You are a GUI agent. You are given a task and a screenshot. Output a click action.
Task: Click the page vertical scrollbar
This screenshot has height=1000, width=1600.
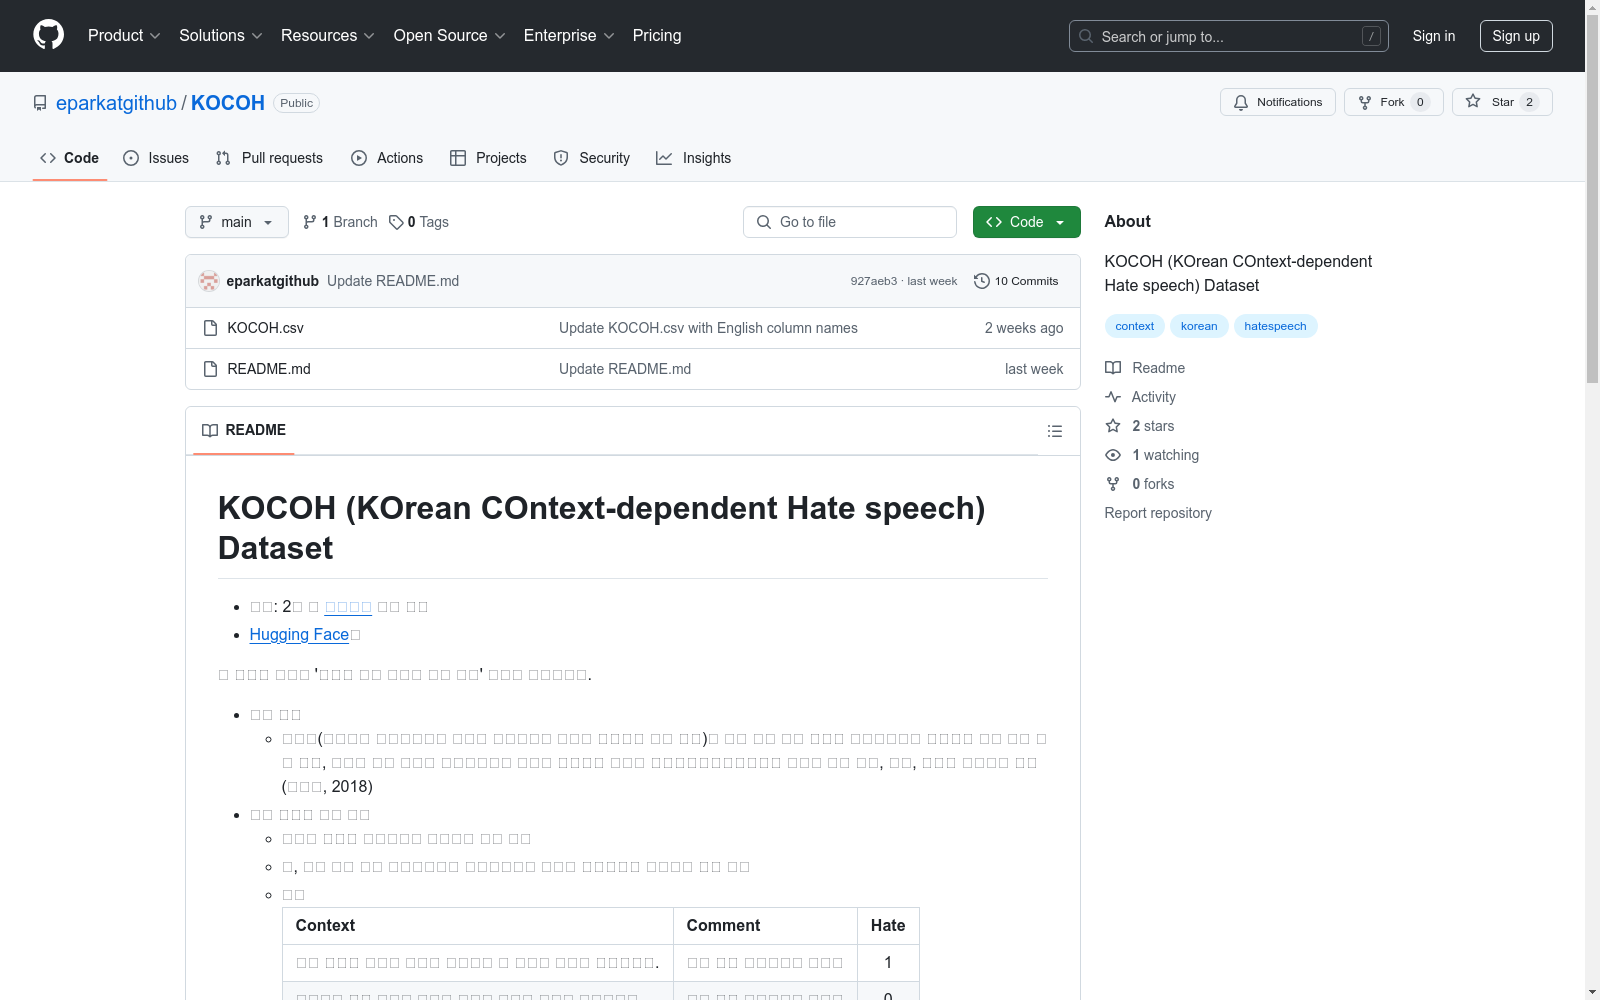(1592, 200)
